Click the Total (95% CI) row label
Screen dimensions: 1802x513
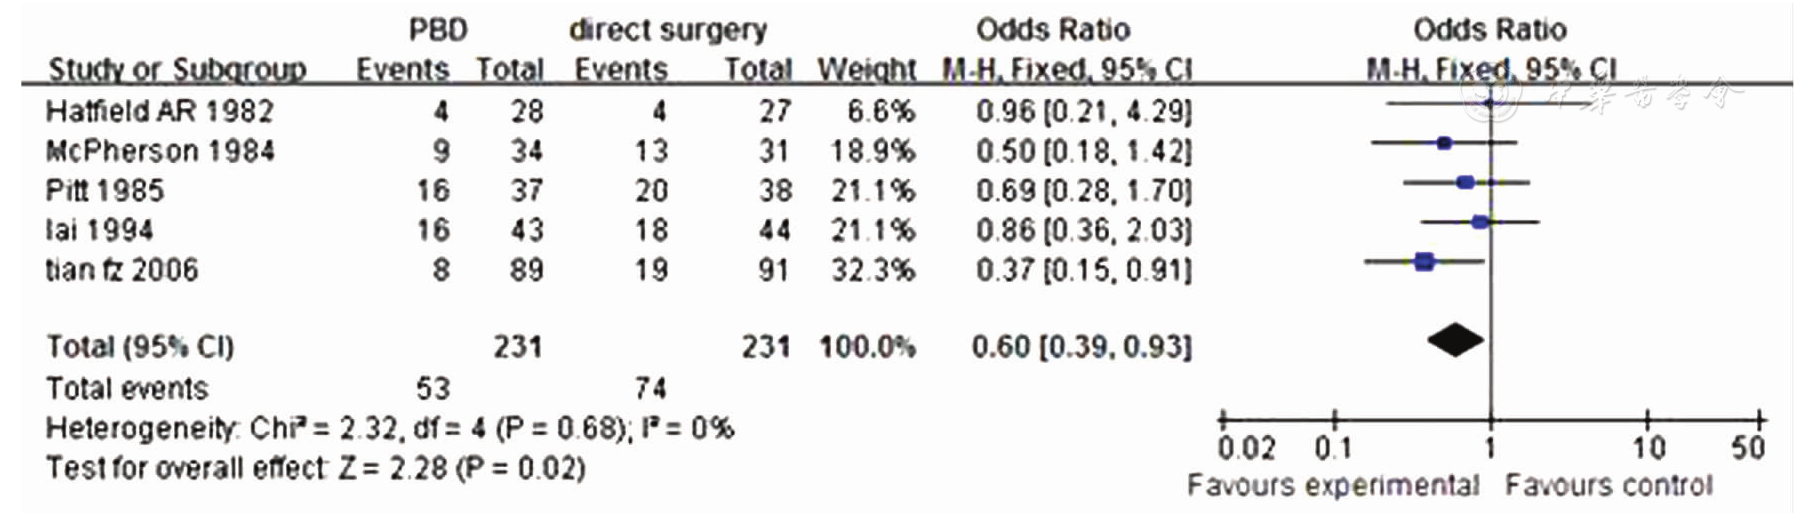(140, 347)
